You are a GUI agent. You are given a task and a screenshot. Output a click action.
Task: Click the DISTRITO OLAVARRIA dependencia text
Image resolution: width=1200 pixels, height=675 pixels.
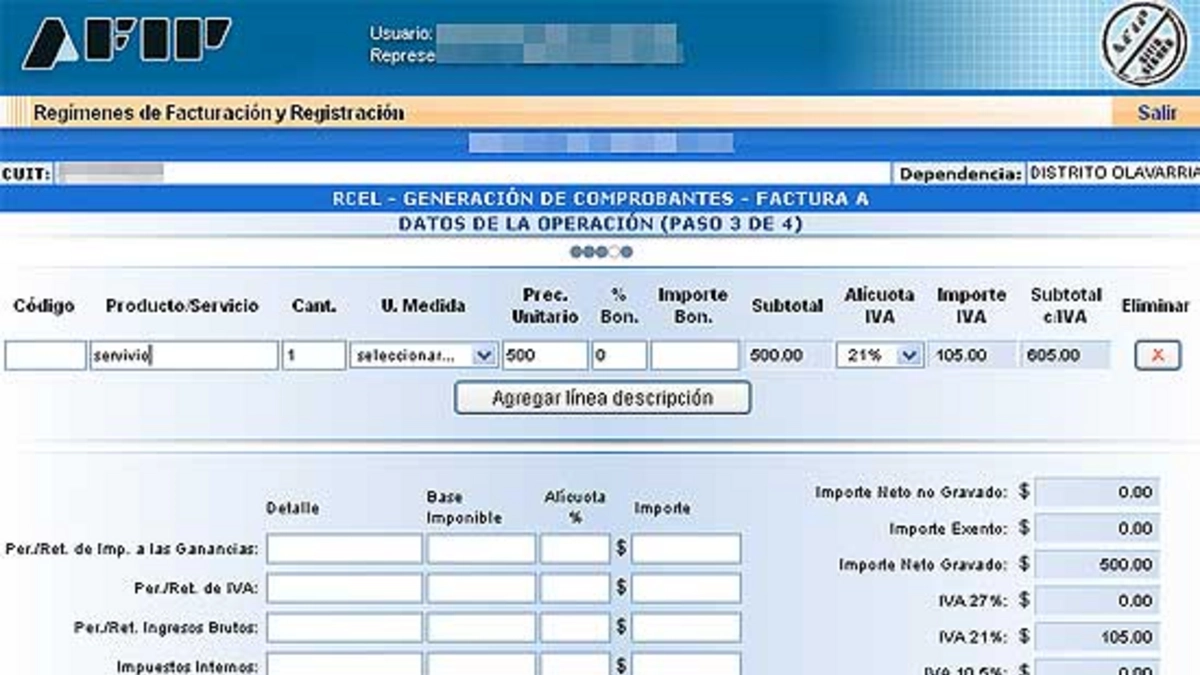coord(1113,173)
